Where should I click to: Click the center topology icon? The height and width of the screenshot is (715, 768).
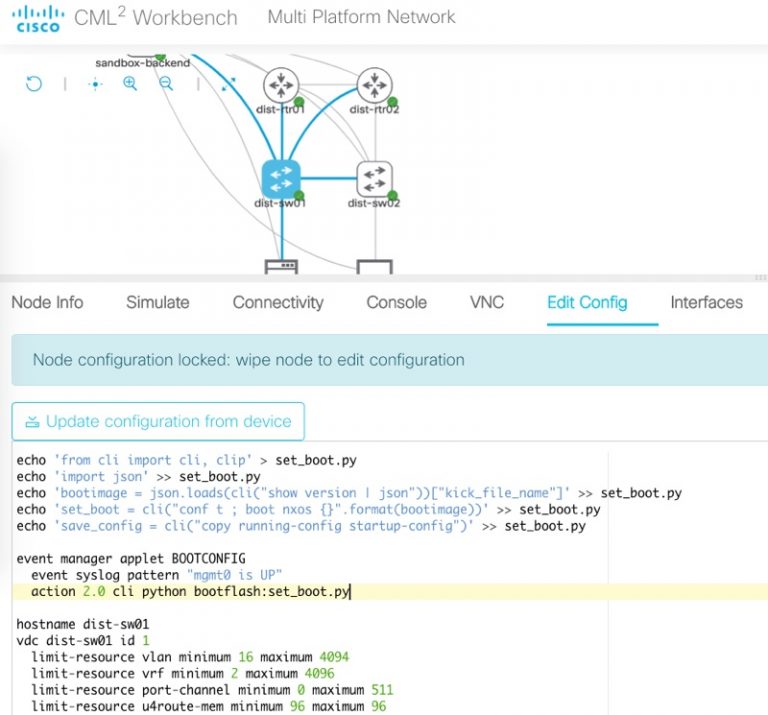pyautogui.click(x=96, y=84)
